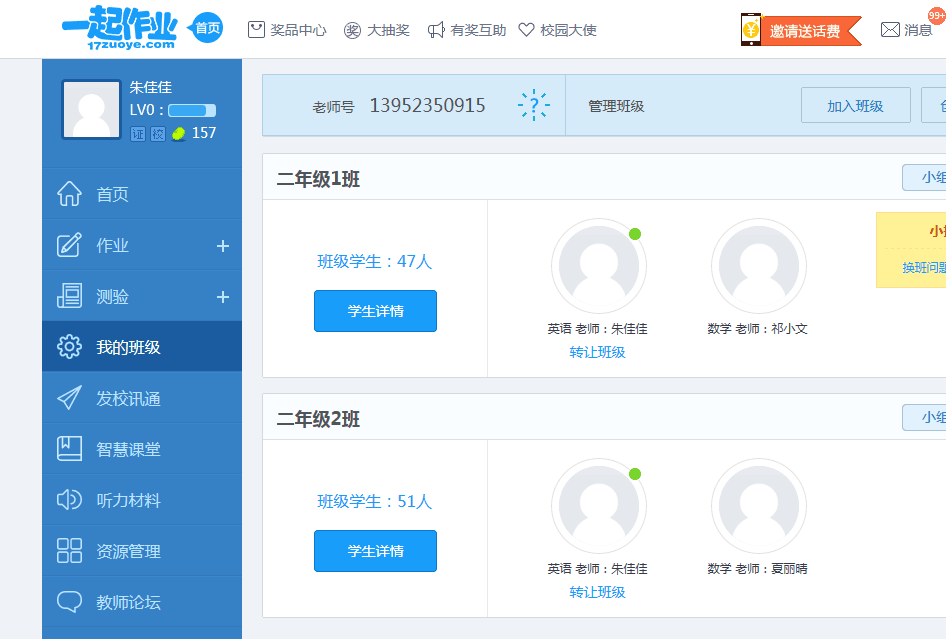Click the speaker icon for 听力材料

point(69,500)
